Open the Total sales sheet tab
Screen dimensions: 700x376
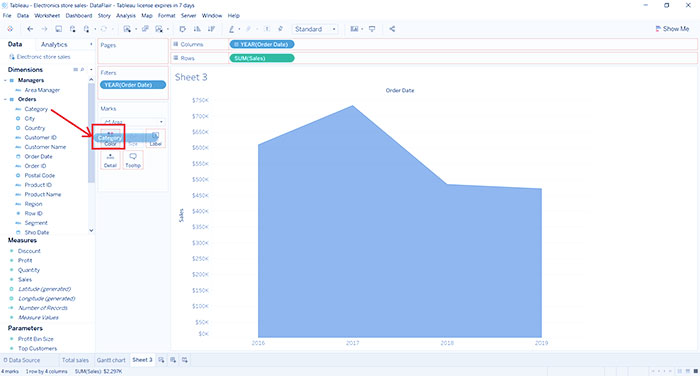tap(75, 360)
